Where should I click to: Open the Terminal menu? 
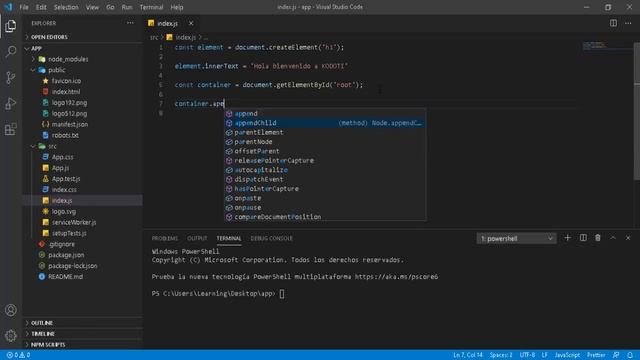click(x=151, y=7)
